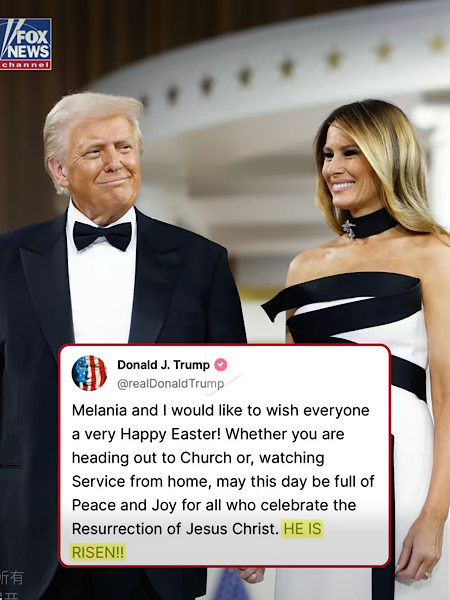Open the flag-painted profile avatar
Image resolution: width=450 pixels, height=600 pixels.
[90, 373]
